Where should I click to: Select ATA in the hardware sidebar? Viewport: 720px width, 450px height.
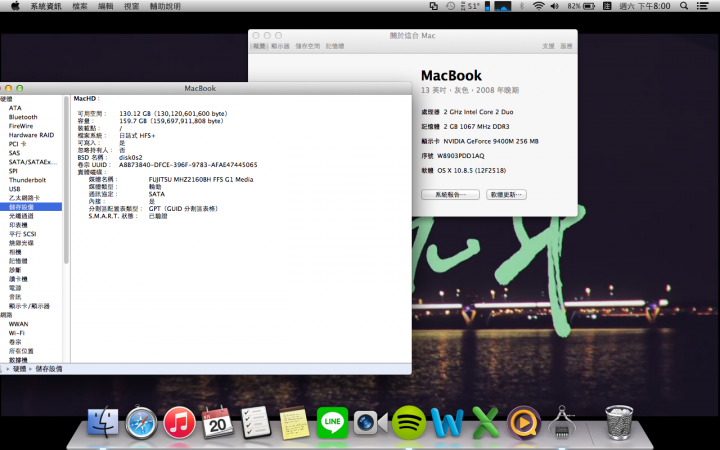[x=15, y=108]
